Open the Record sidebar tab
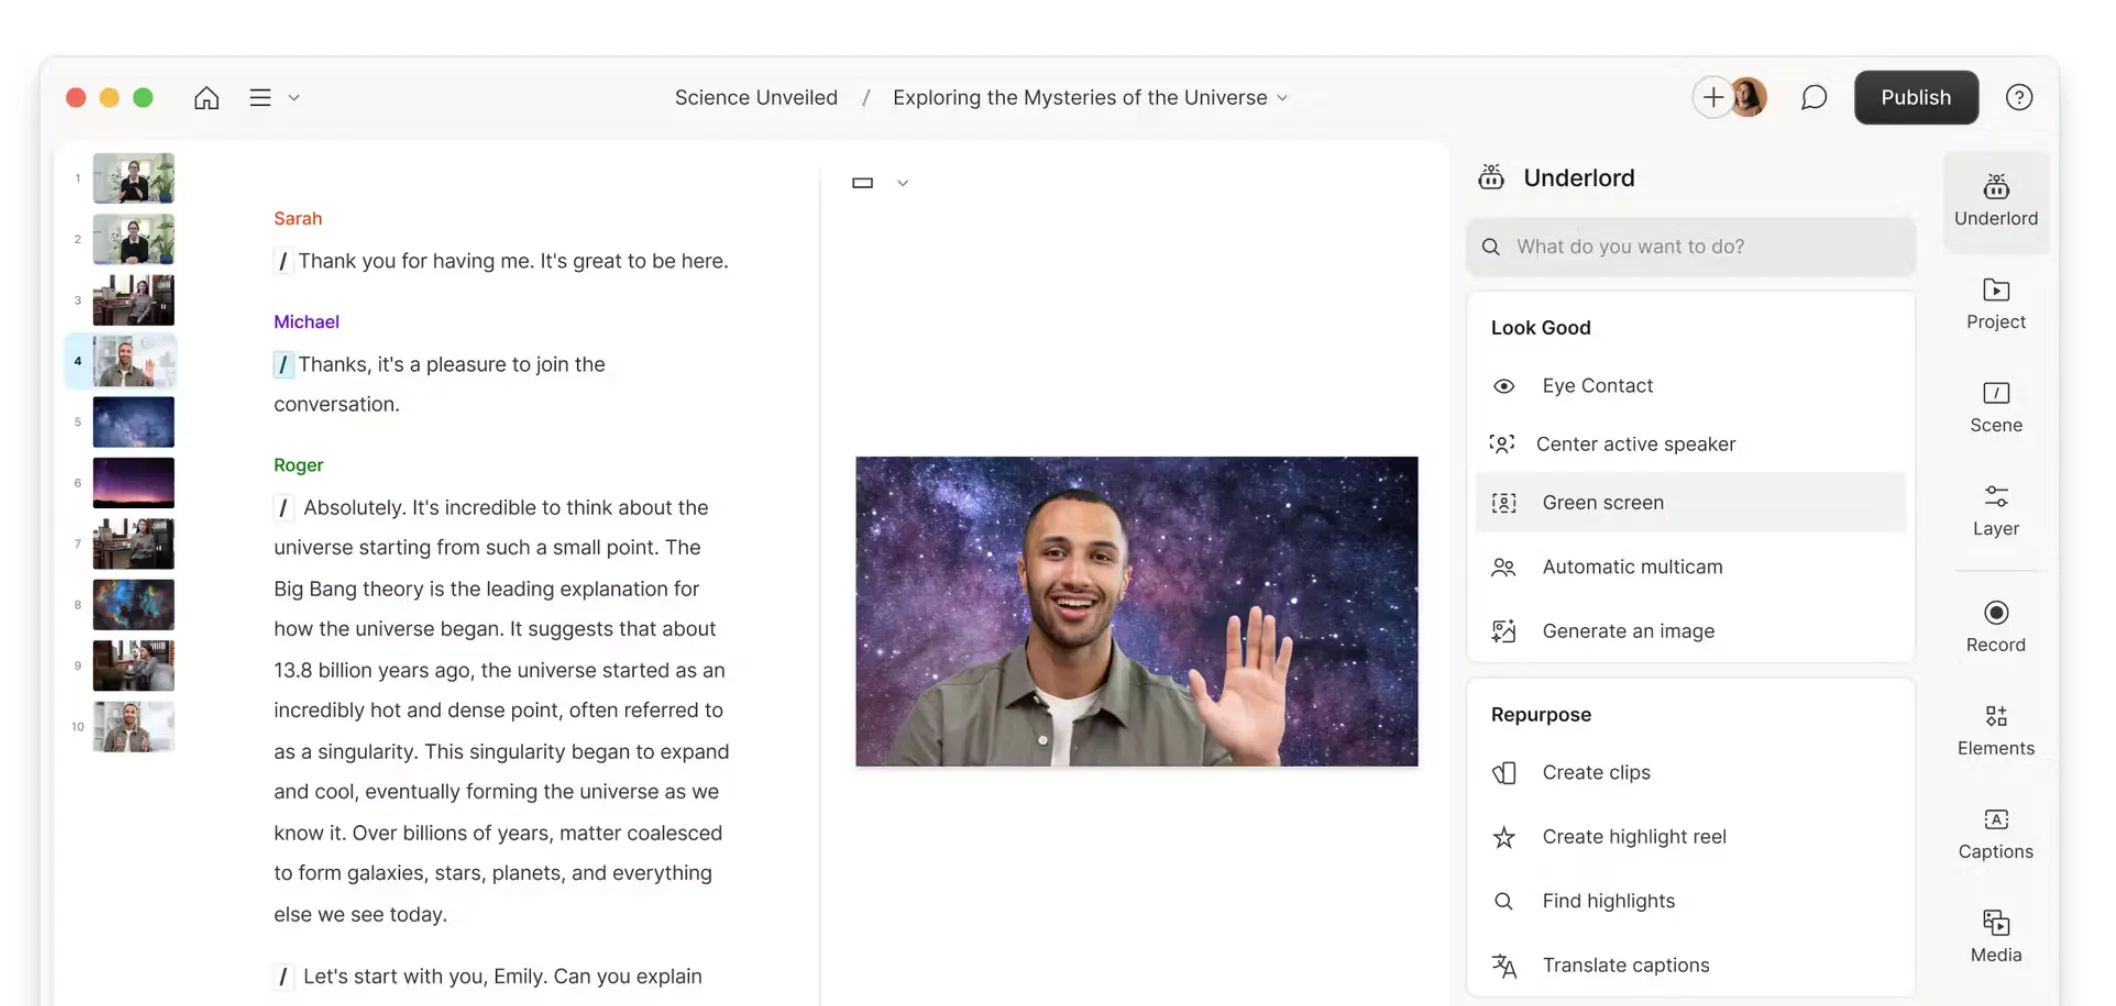Image resolution: width=2116 pixels, height=1006 pixels. point(1995,627)
